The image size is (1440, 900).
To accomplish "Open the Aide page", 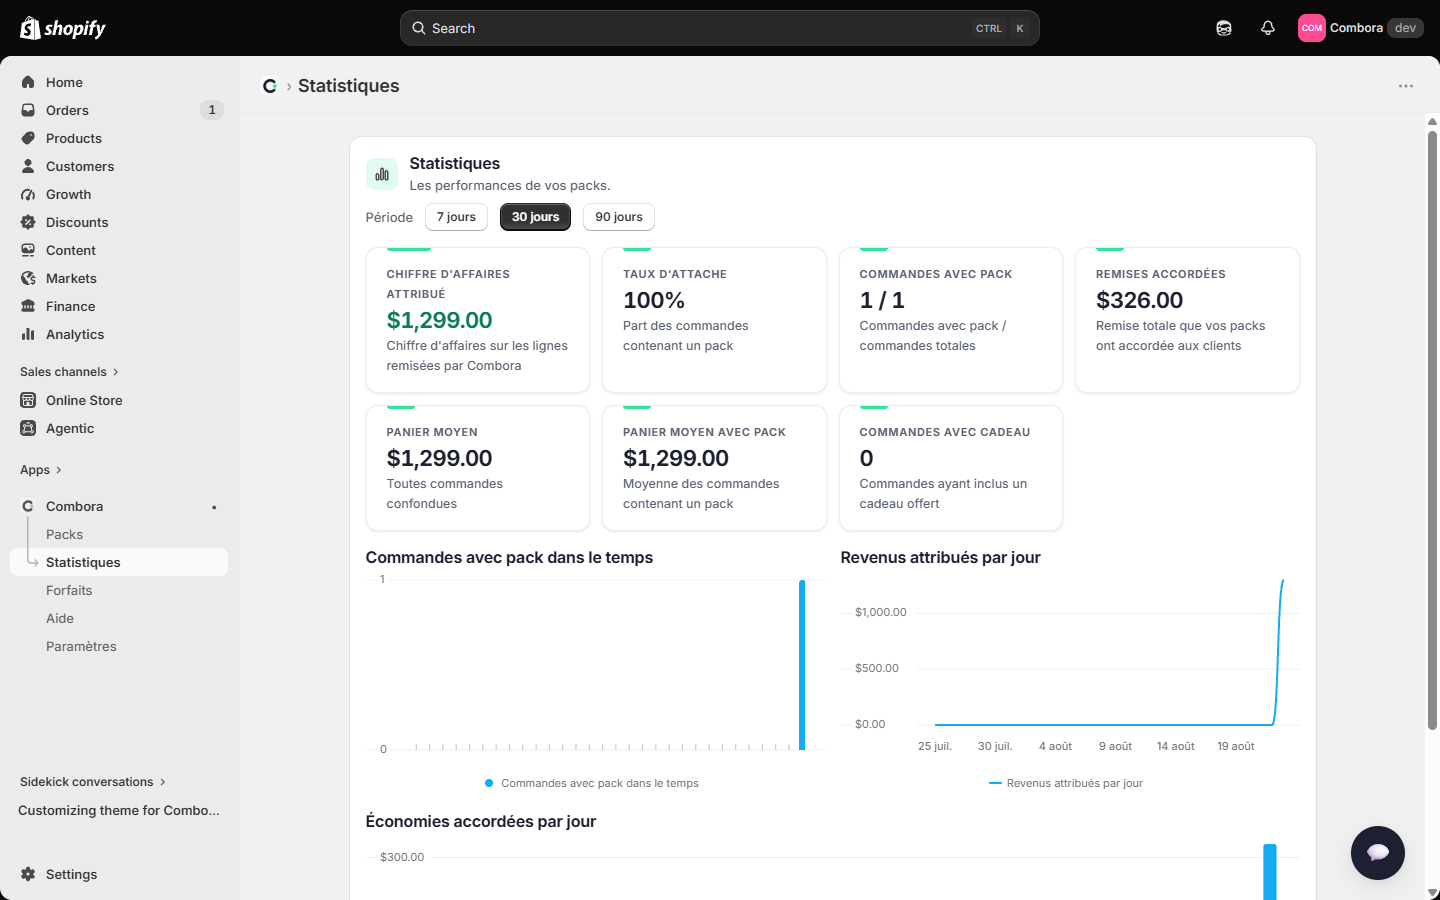I will pyautogui.click(x=60, y=618).
